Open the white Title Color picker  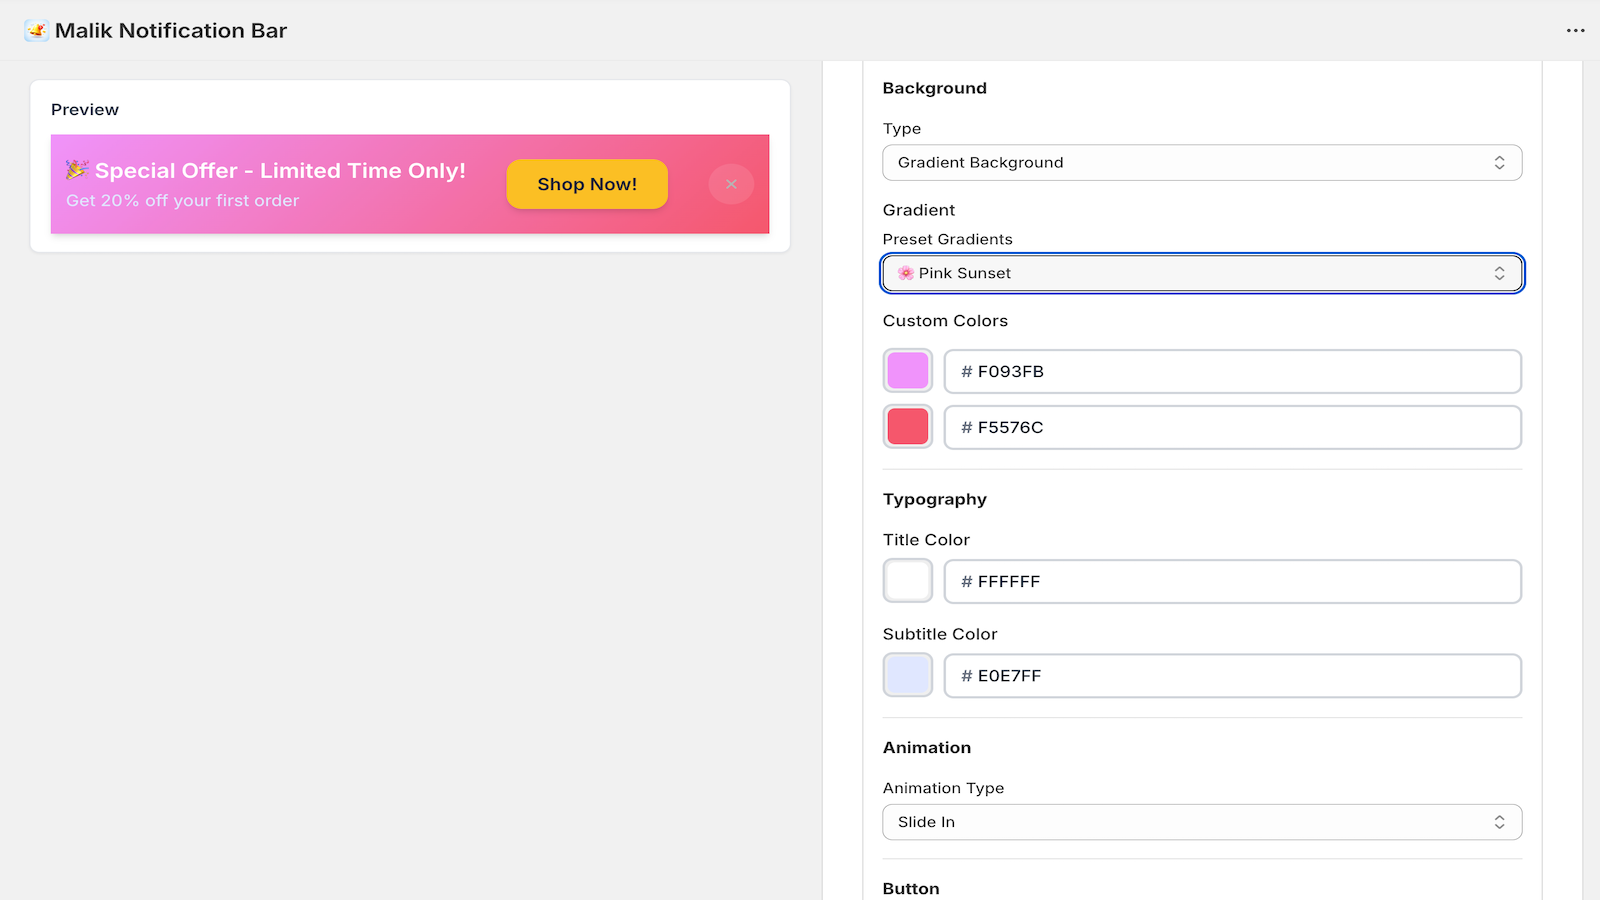(906, 580)
